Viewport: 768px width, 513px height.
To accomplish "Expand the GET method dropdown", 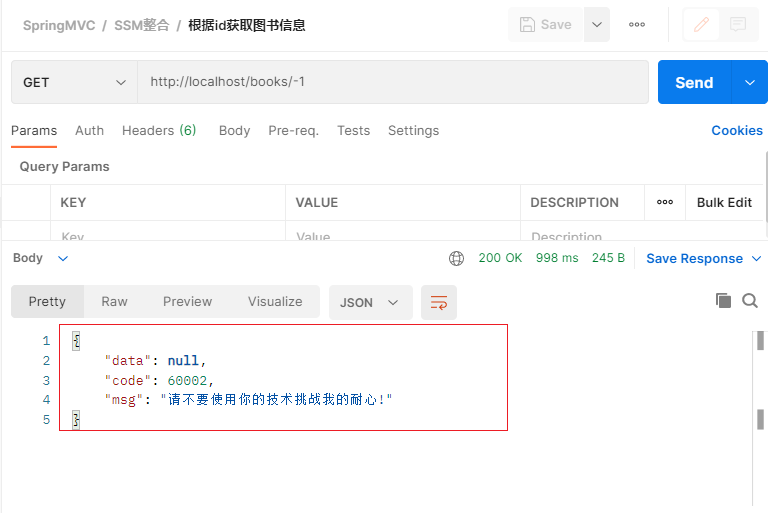I will [75, 82].
